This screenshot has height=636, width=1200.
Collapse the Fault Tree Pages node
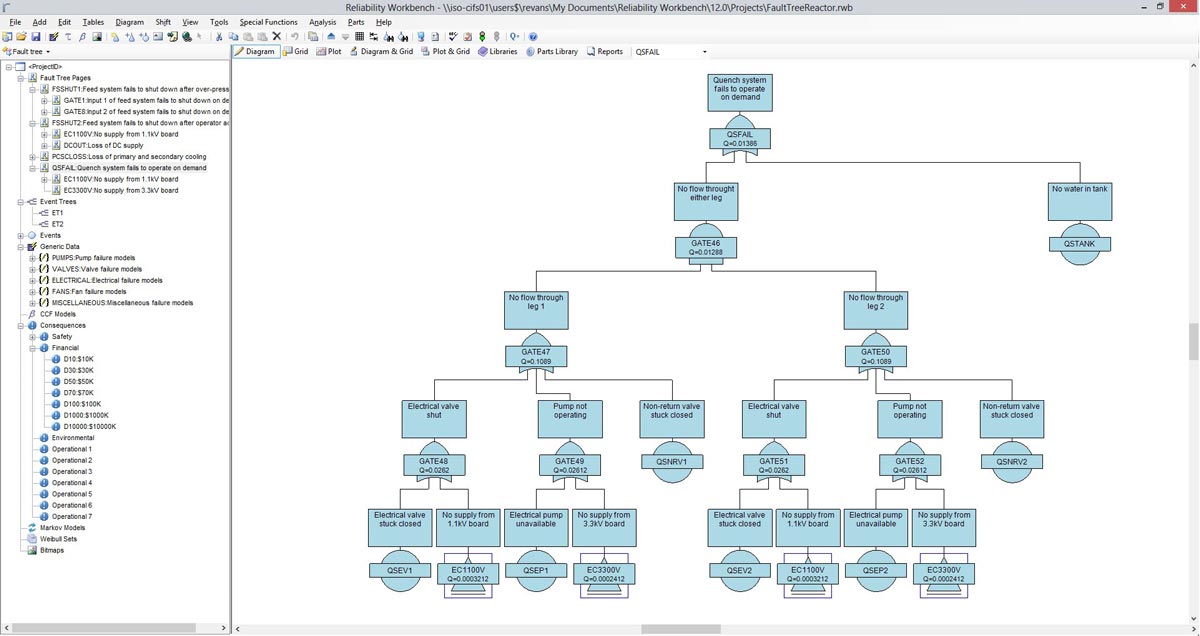(x=19, y=78)
